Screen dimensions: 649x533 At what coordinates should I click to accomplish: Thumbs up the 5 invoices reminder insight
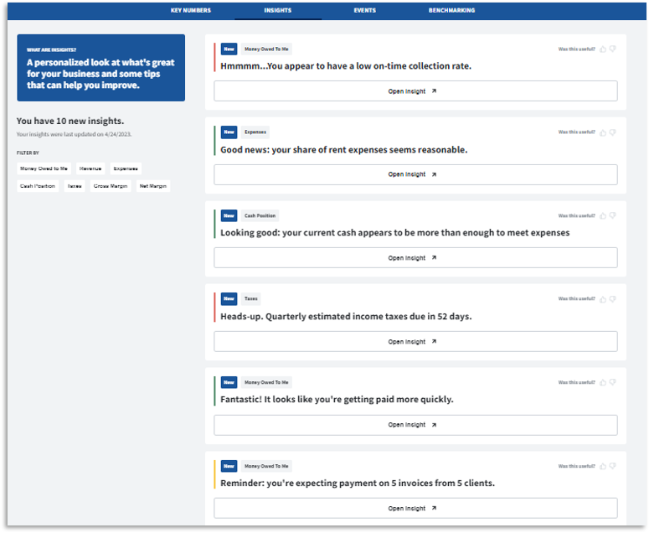(x=603, y=466)
